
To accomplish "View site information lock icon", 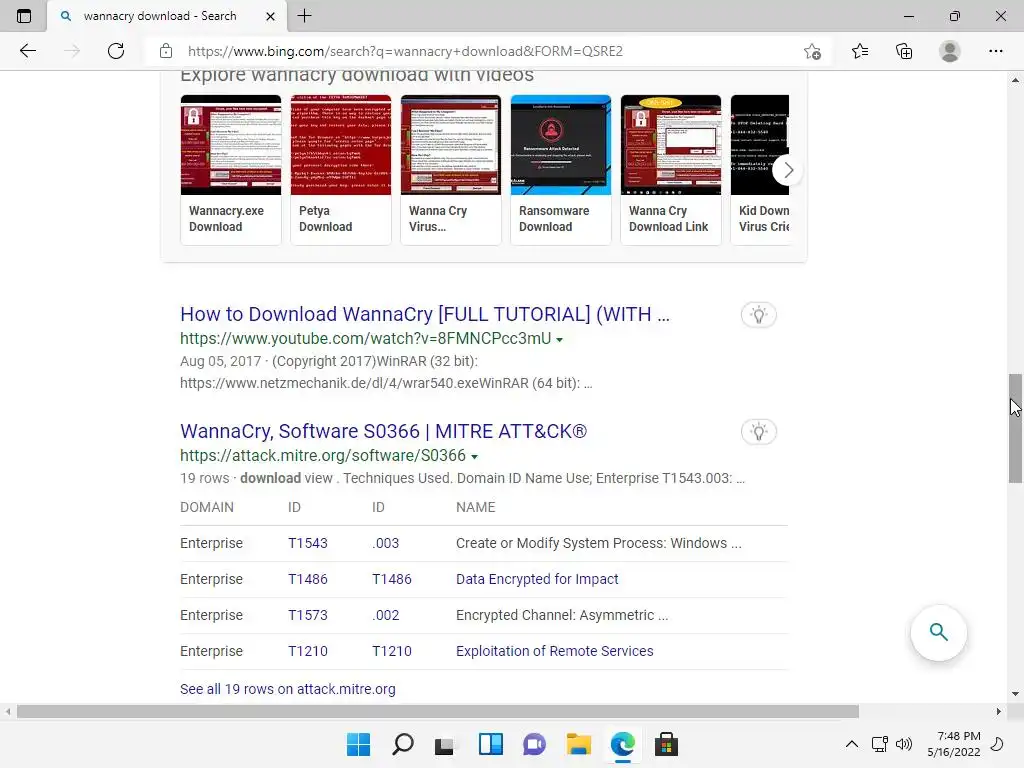I will pos(166,51).
